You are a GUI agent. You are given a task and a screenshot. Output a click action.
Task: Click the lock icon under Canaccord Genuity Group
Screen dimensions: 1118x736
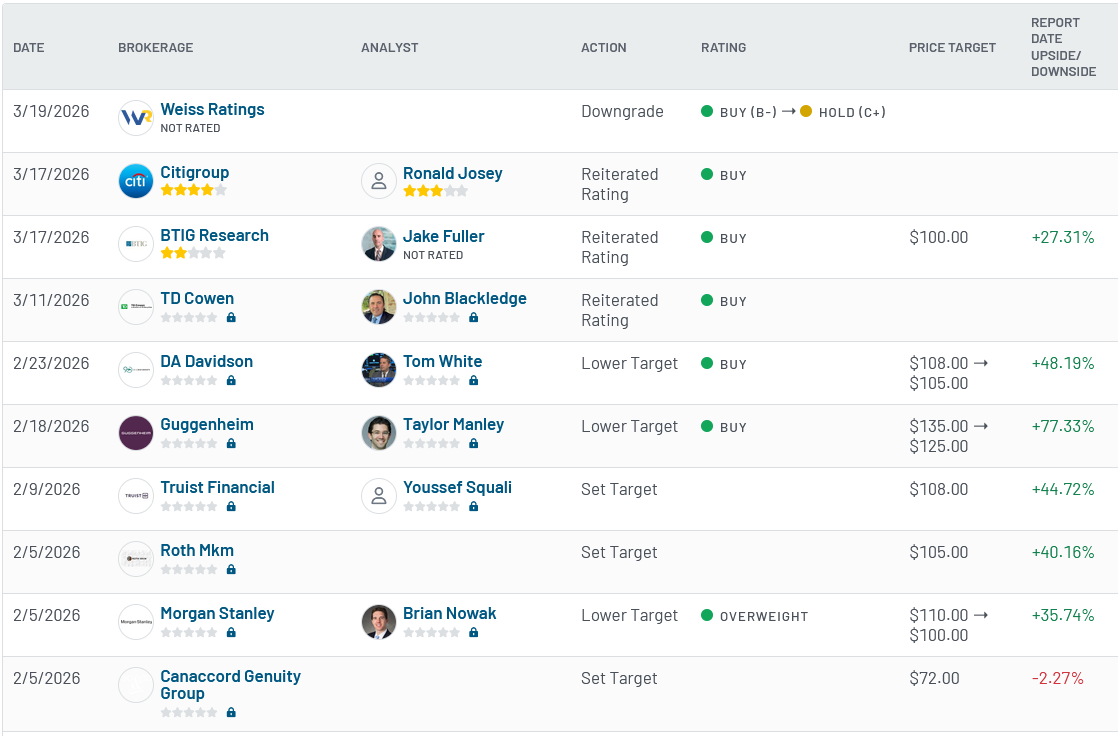tap(231, 712)
